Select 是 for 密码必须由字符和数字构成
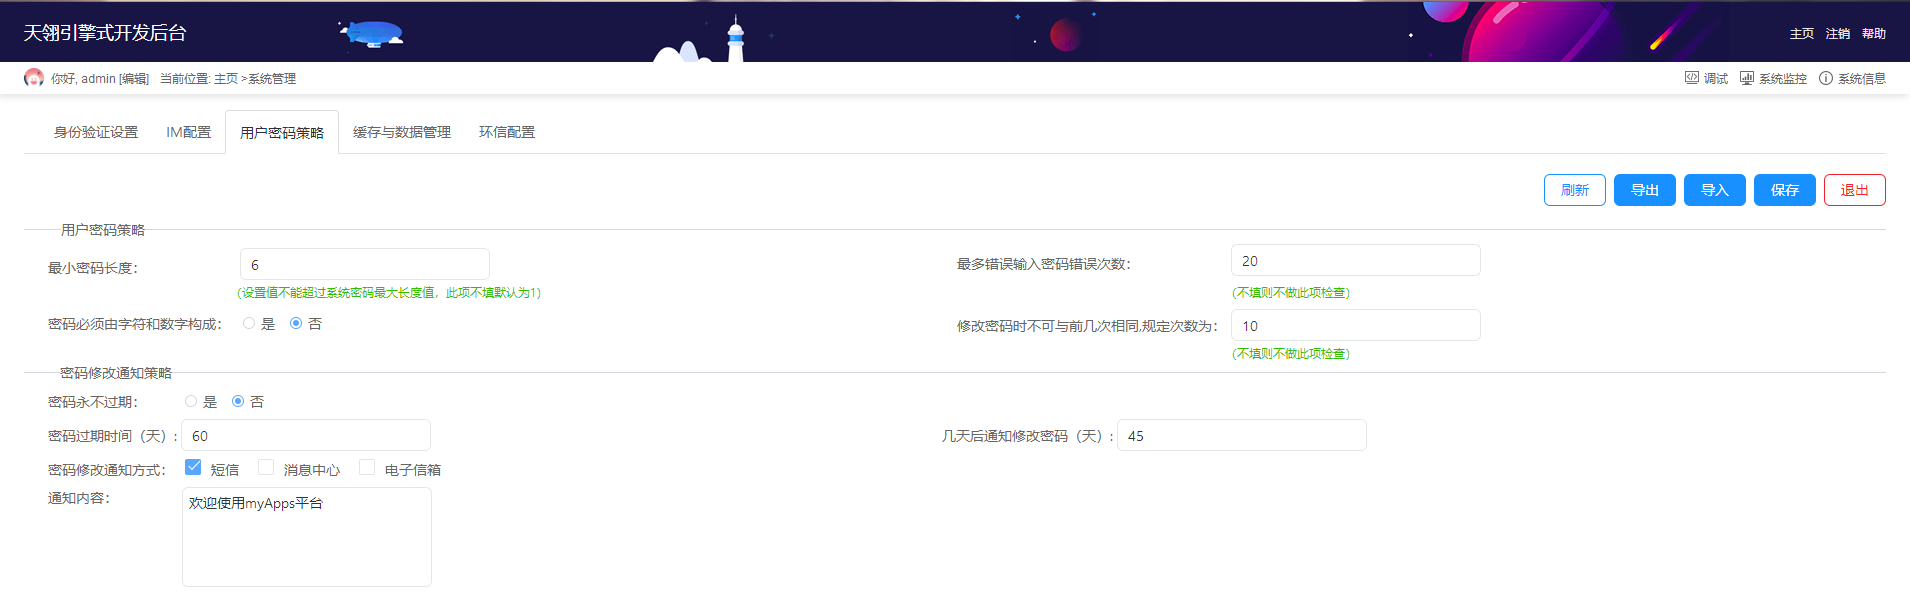Screen dimensions: 1910x601 [249, 324]
